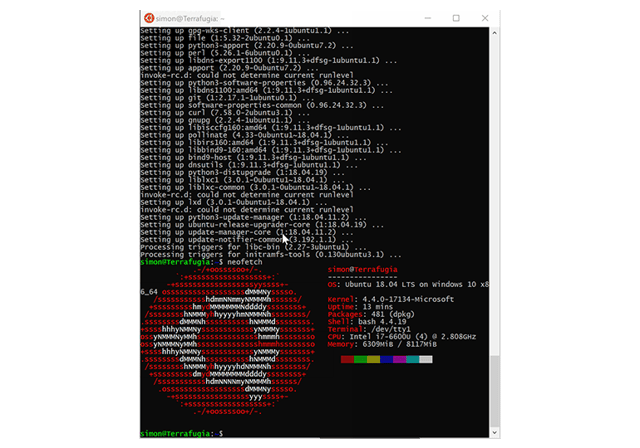Click the 'Setting up gnupg' output line

[x=227, y=120]
